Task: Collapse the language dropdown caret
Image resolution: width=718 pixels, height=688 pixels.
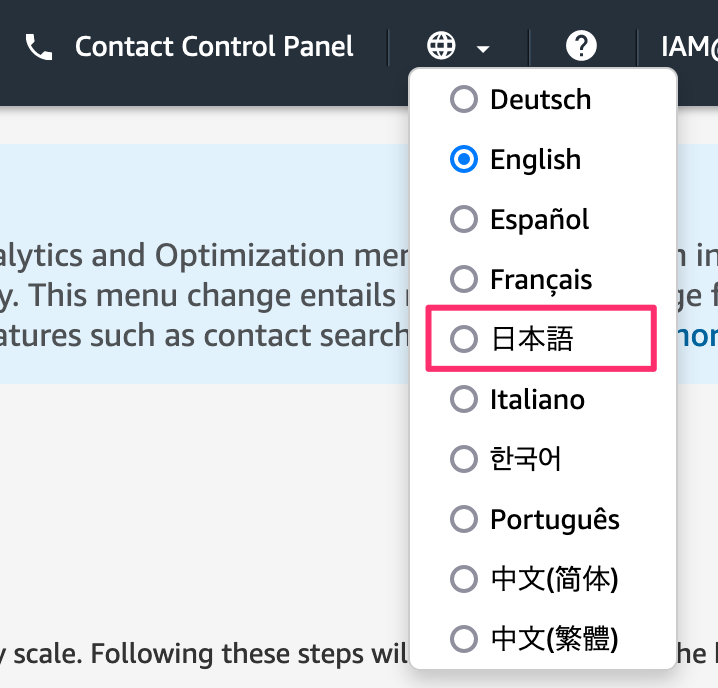Action: 484,48
